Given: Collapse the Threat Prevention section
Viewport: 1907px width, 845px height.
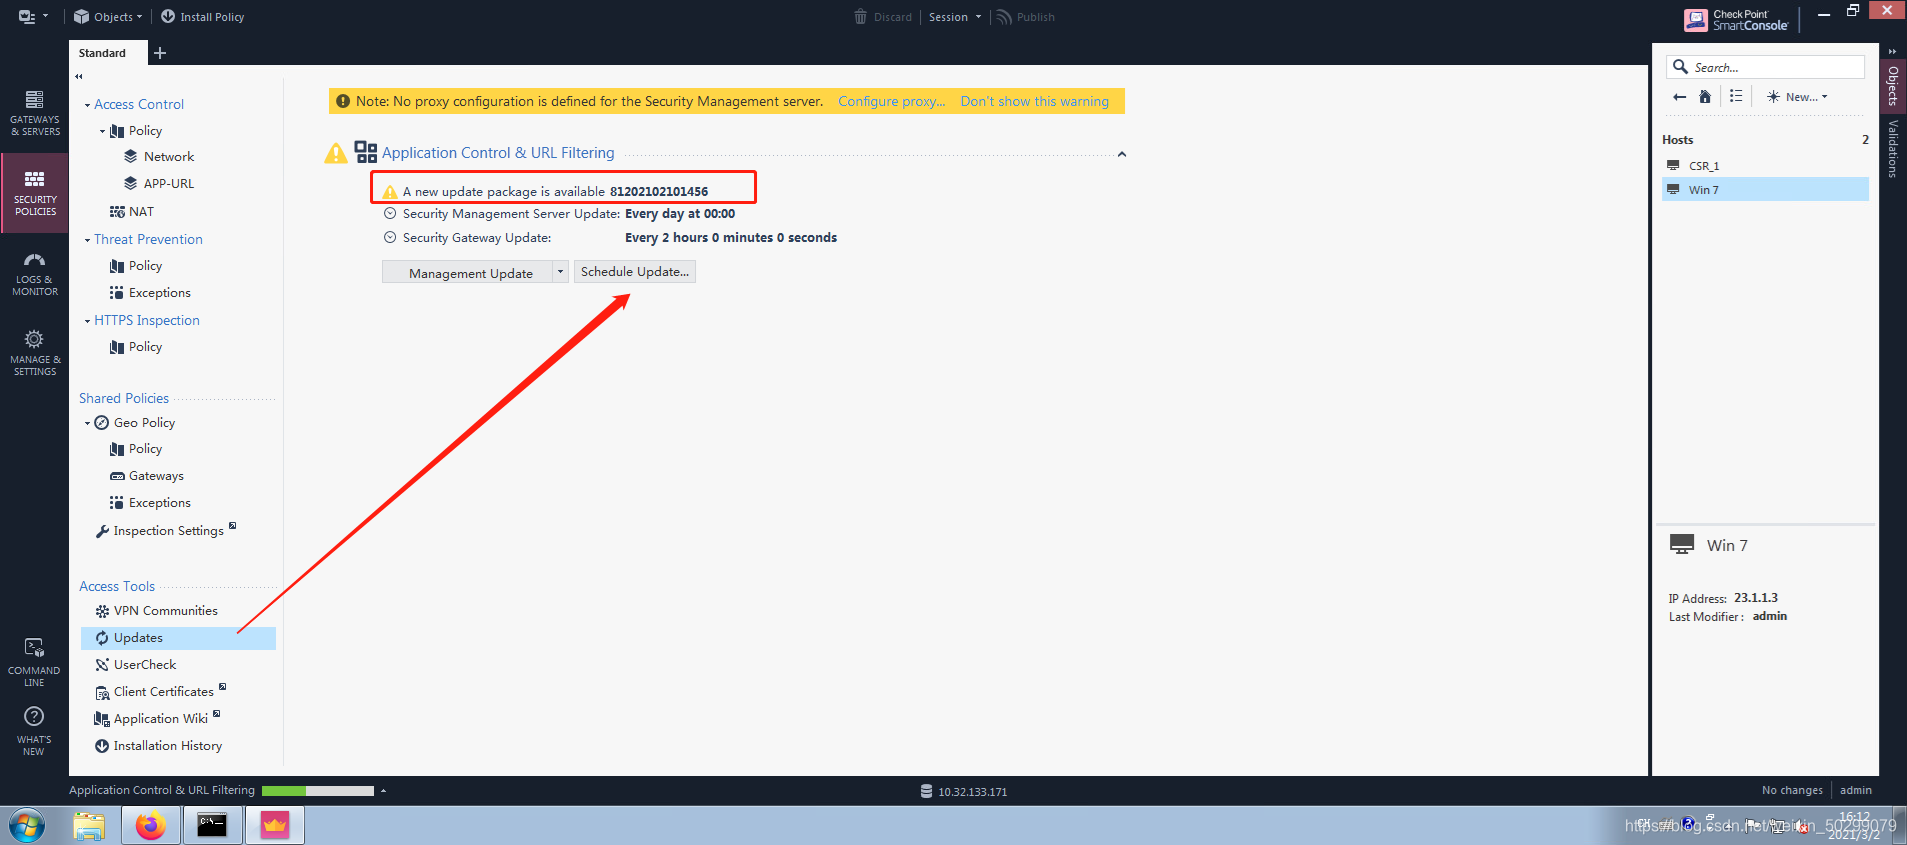Looking at the screenshot, I should [87, 240].
